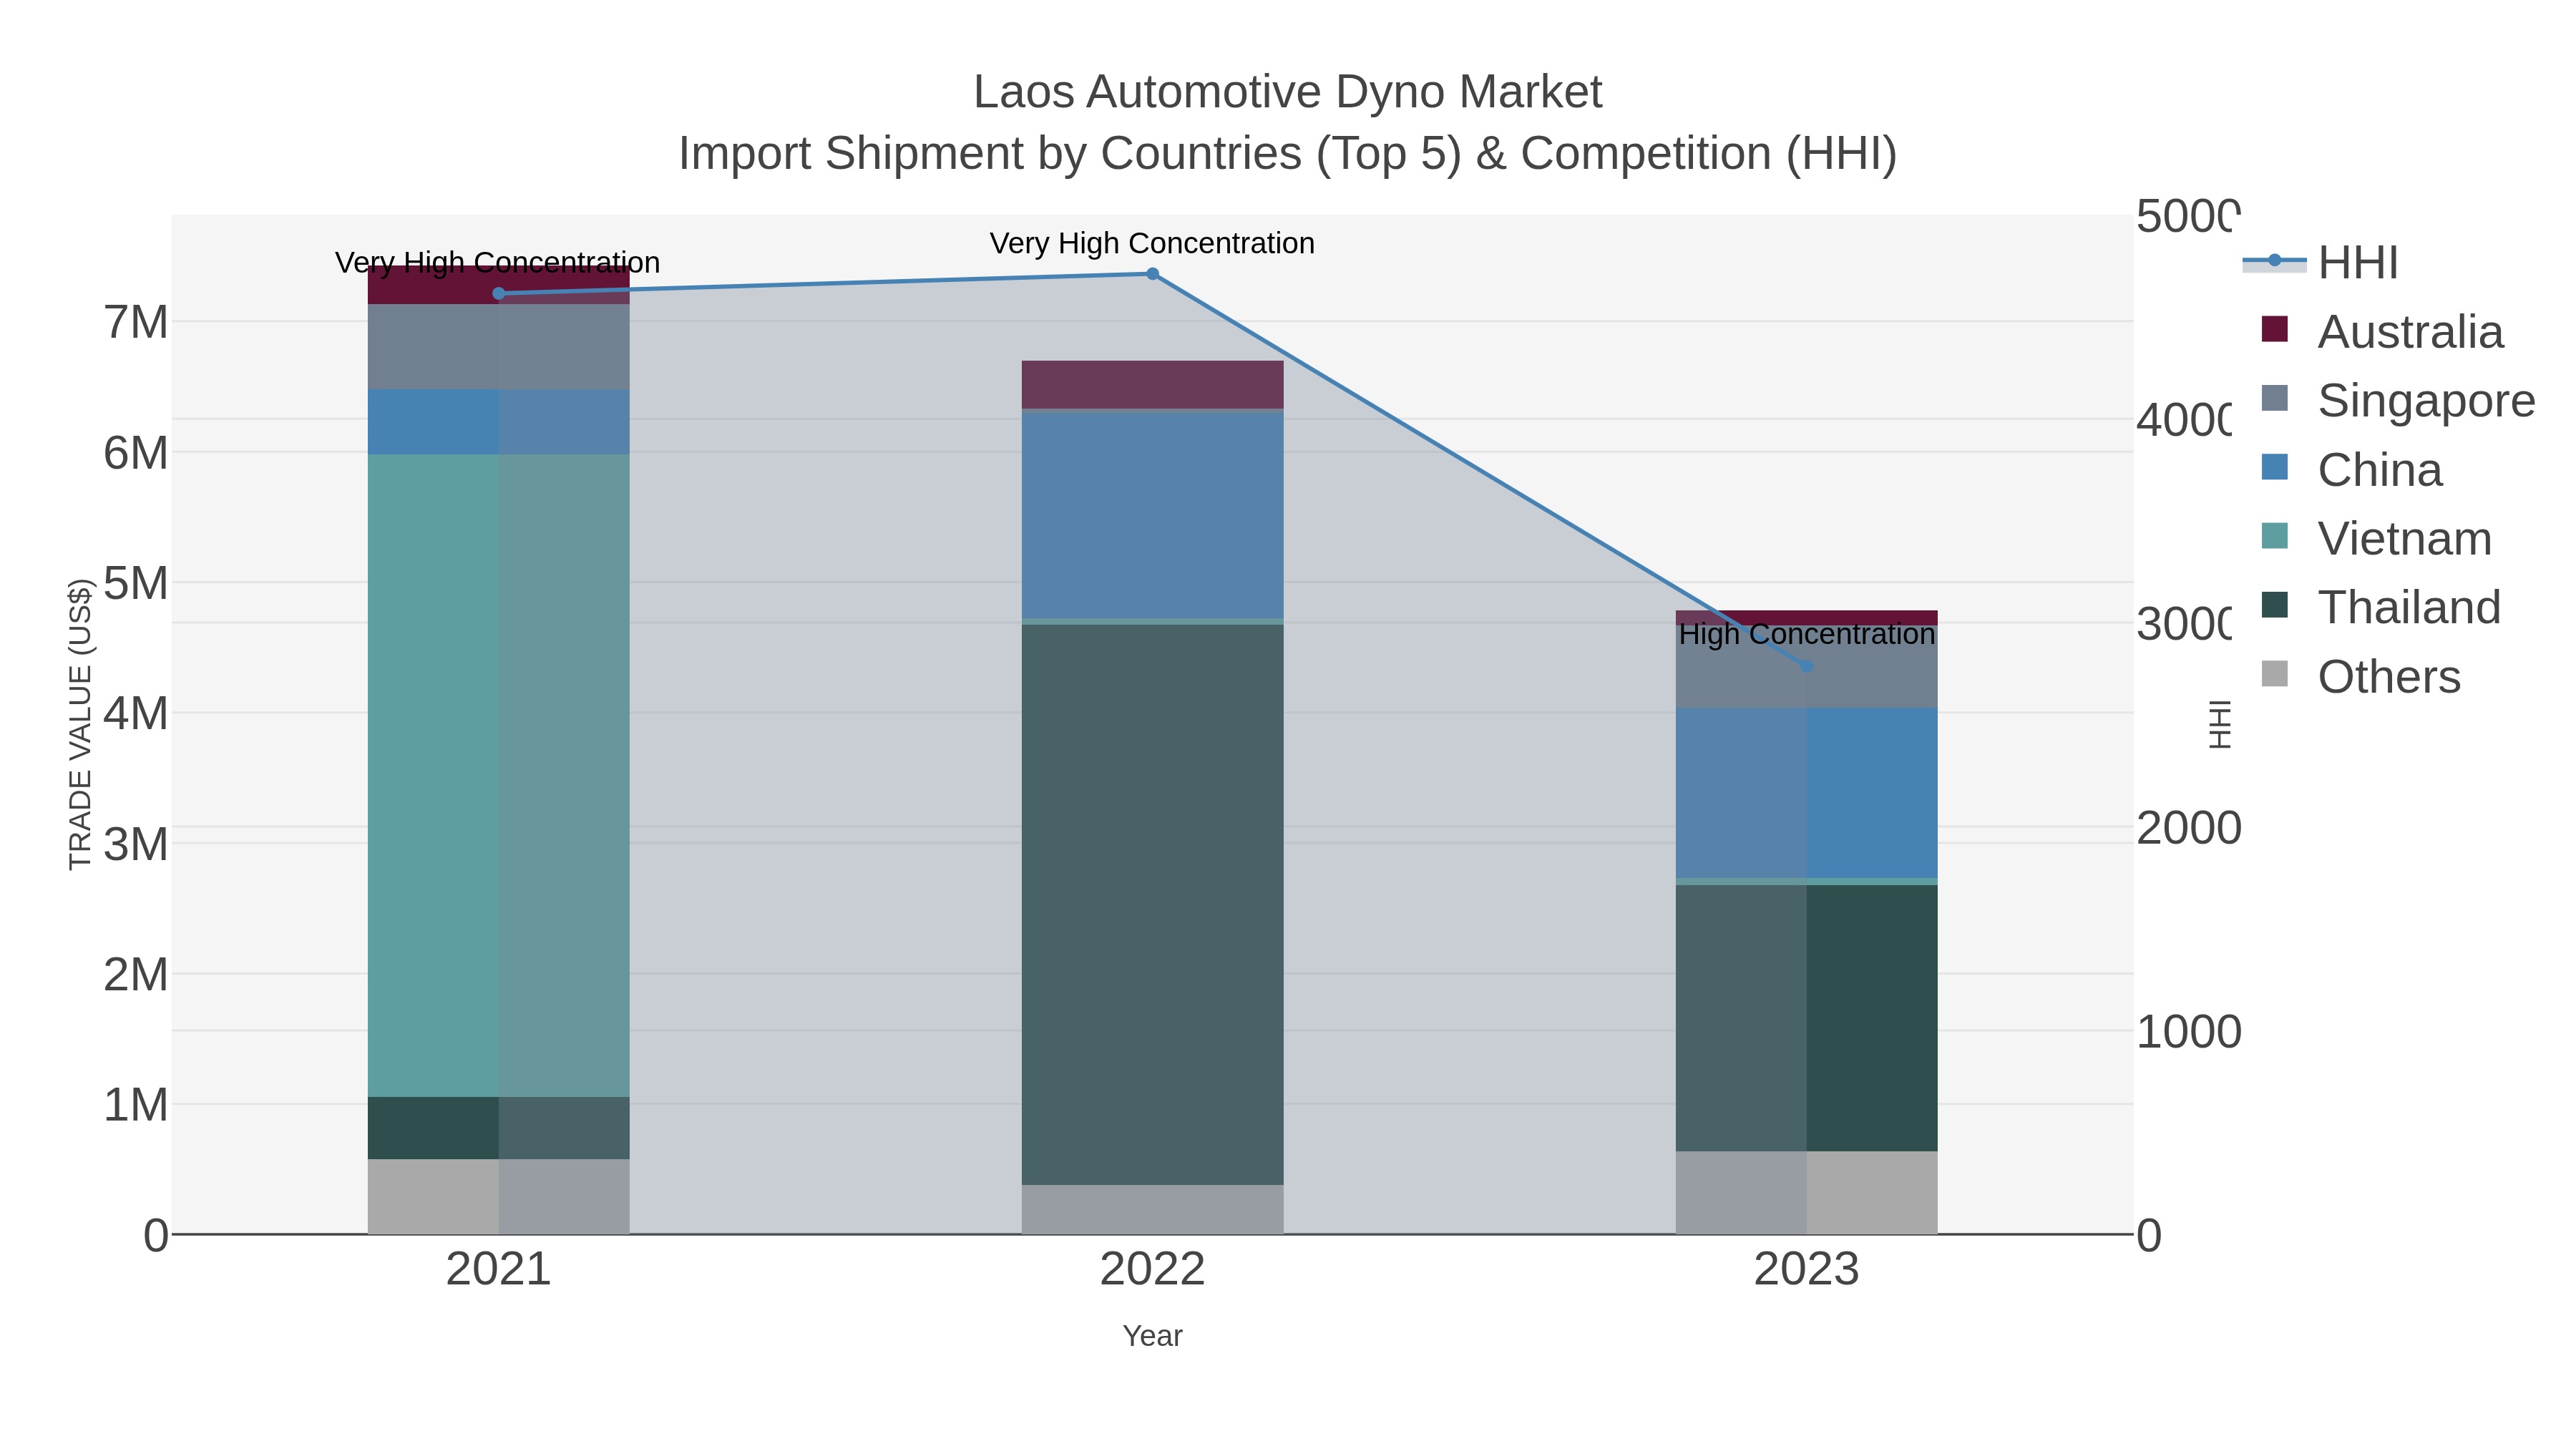Select the 2021 HHI data point marker
The width and height of the screenshot is (2576, 1449).
point(499,293)
